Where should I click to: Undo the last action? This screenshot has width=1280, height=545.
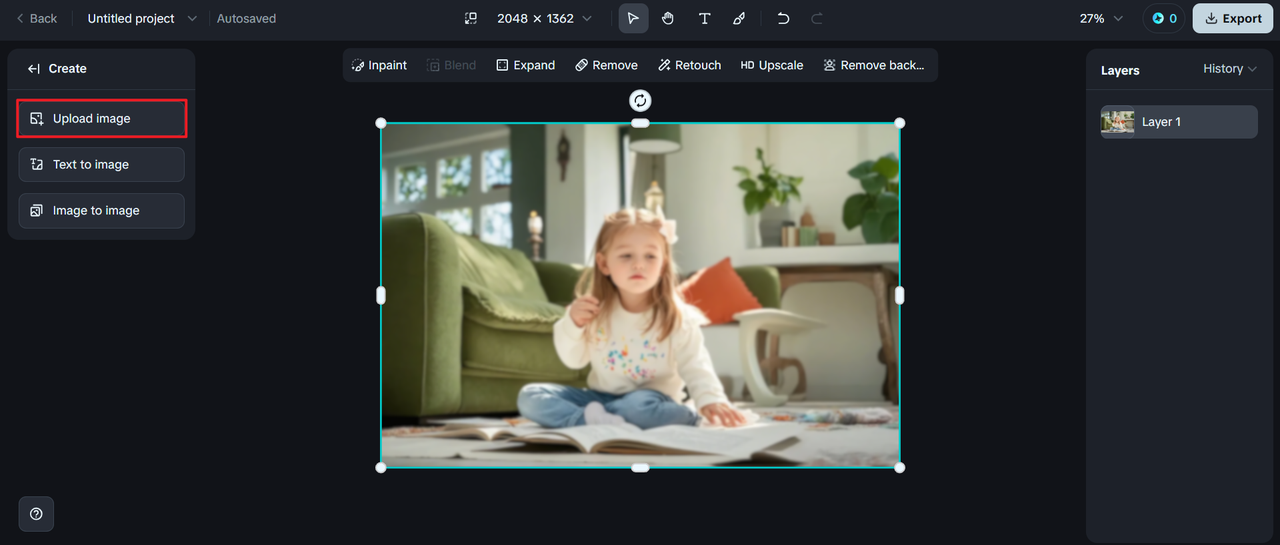click(x=783, y=18)
